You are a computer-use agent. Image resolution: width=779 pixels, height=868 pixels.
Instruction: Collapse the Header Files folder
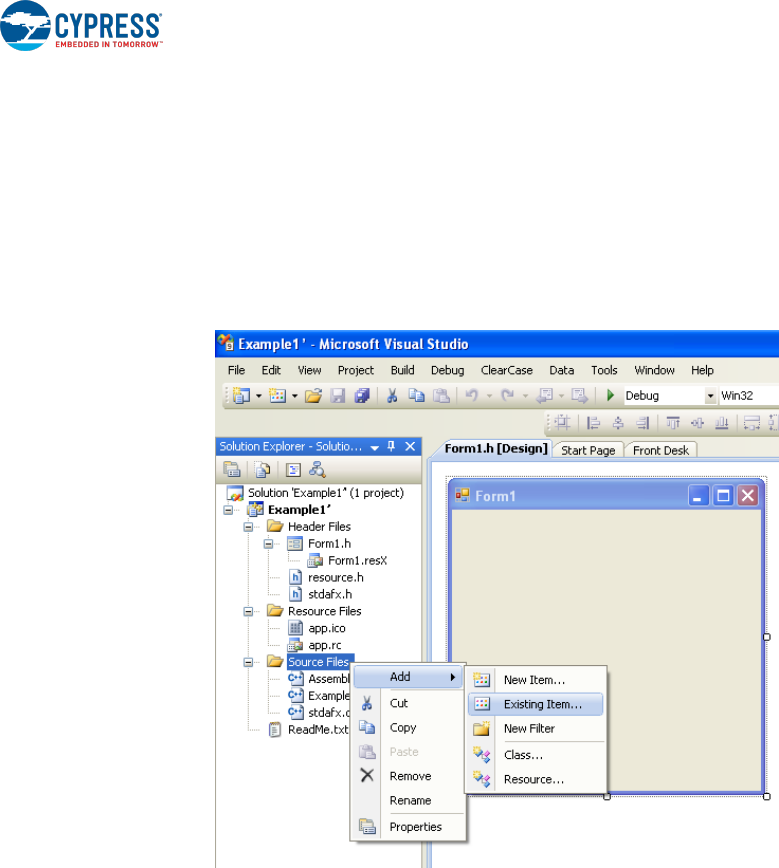(248, 526)
